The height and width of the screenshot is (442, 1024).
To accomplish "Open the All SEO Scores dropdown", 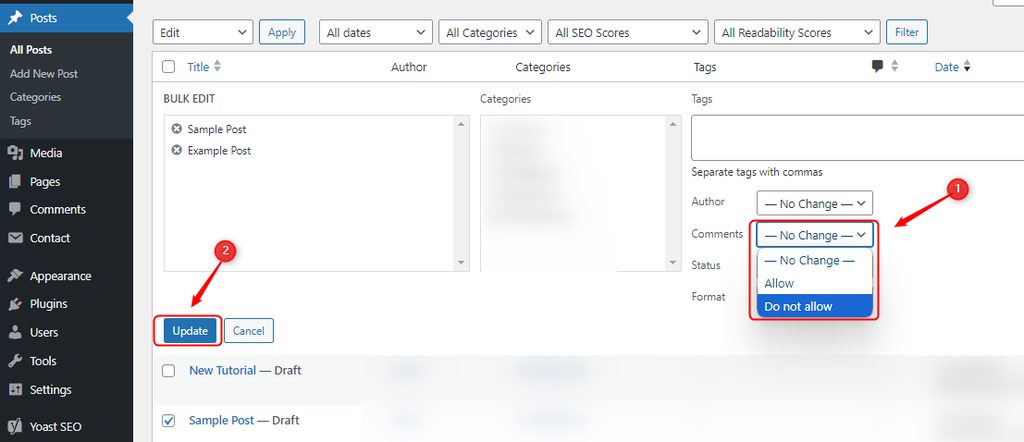I will click(628, 32).
